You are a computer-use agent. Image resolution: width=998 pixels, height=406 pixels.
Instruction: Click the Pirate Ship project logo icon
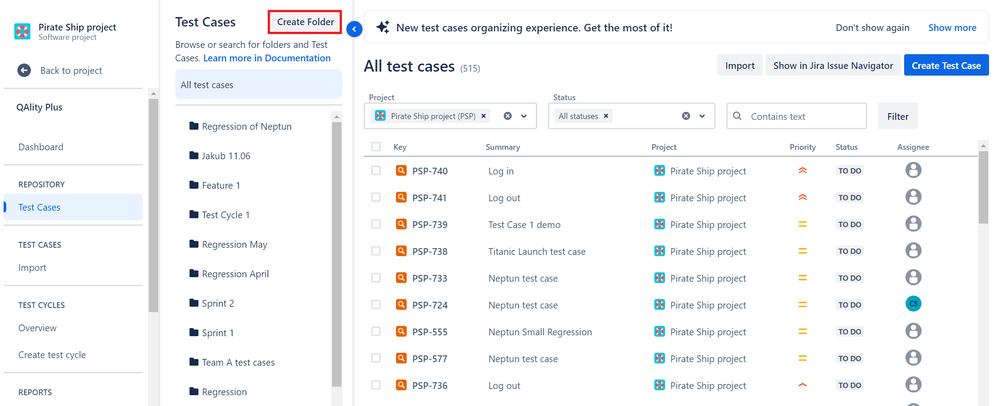point(22,31)
